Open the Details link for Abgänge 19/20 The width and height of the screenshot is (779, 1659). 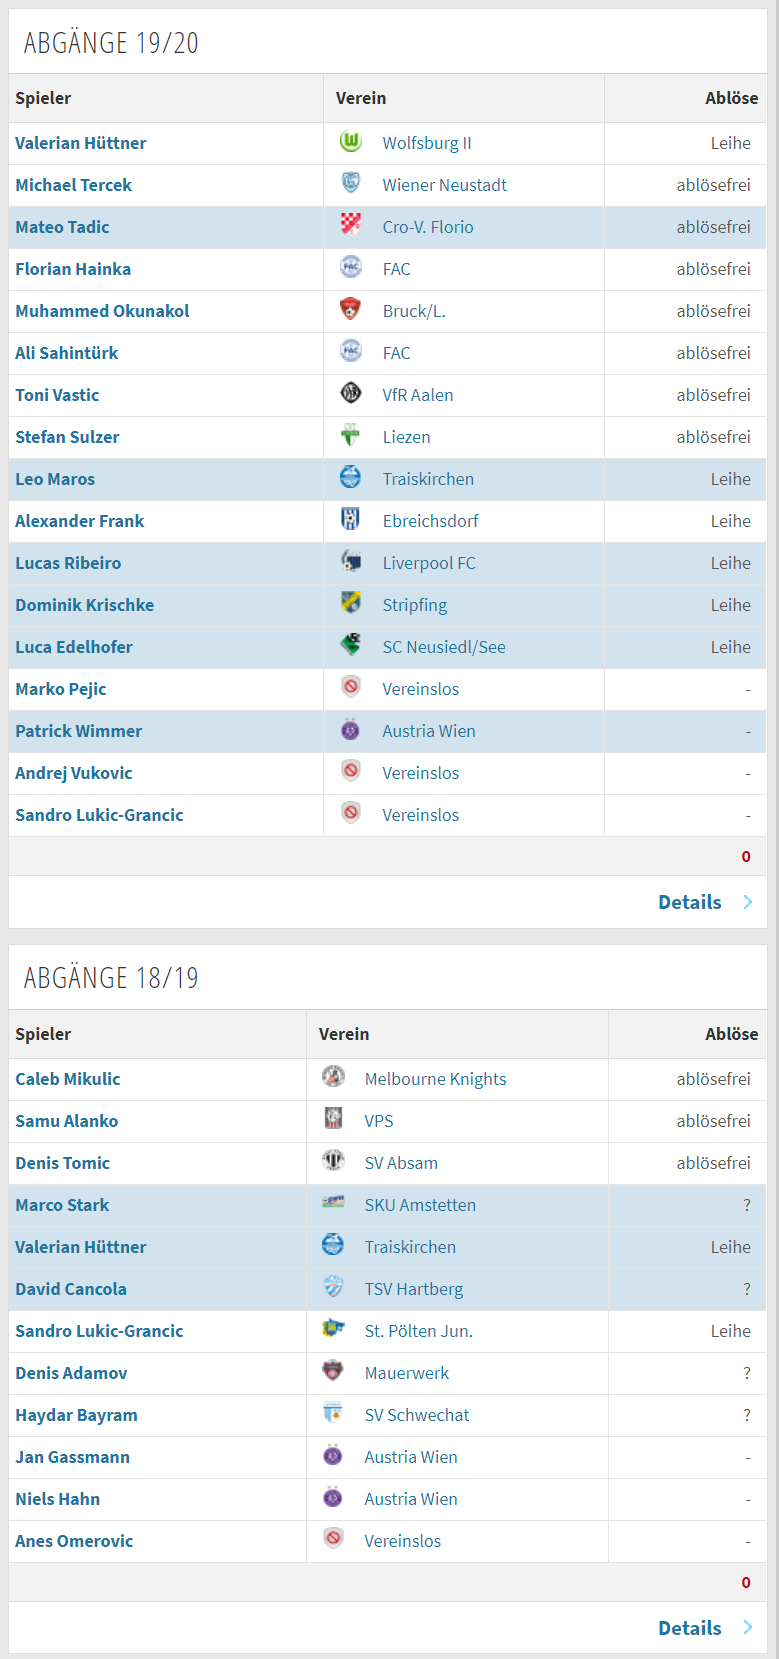coord(690,902)
